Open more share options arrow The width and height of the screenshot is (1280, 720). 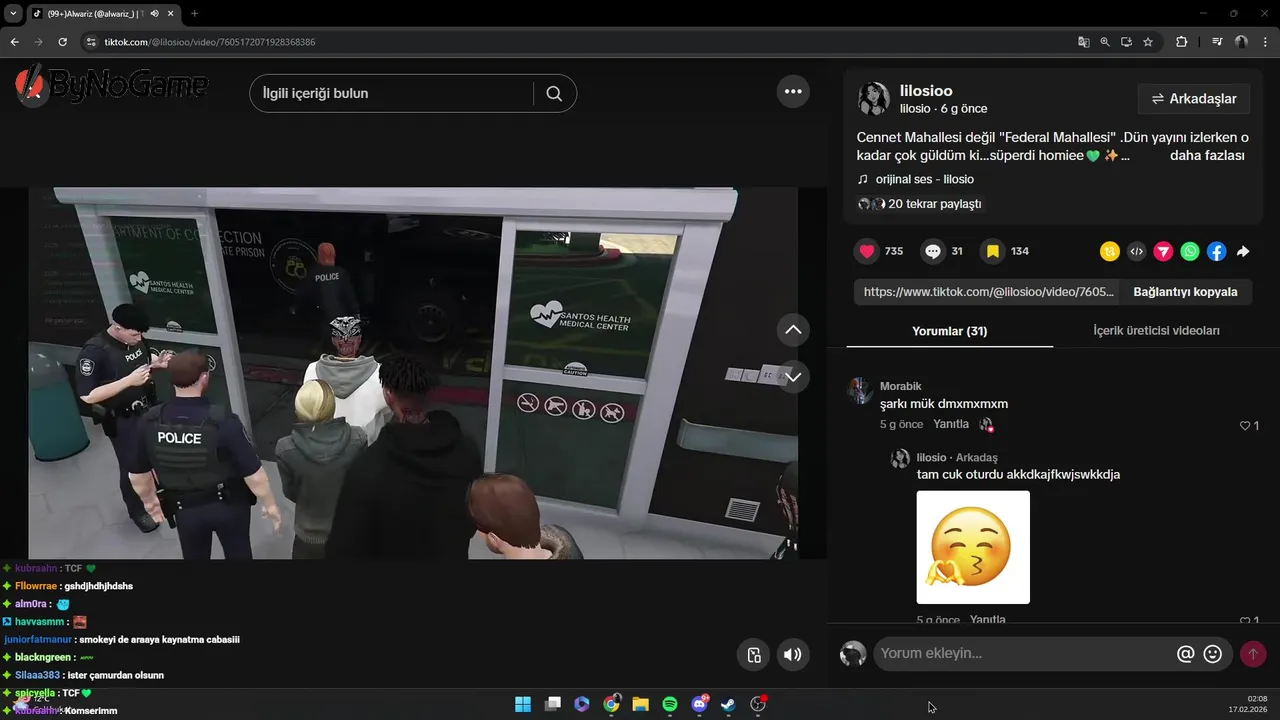[x=1243, y=252]
